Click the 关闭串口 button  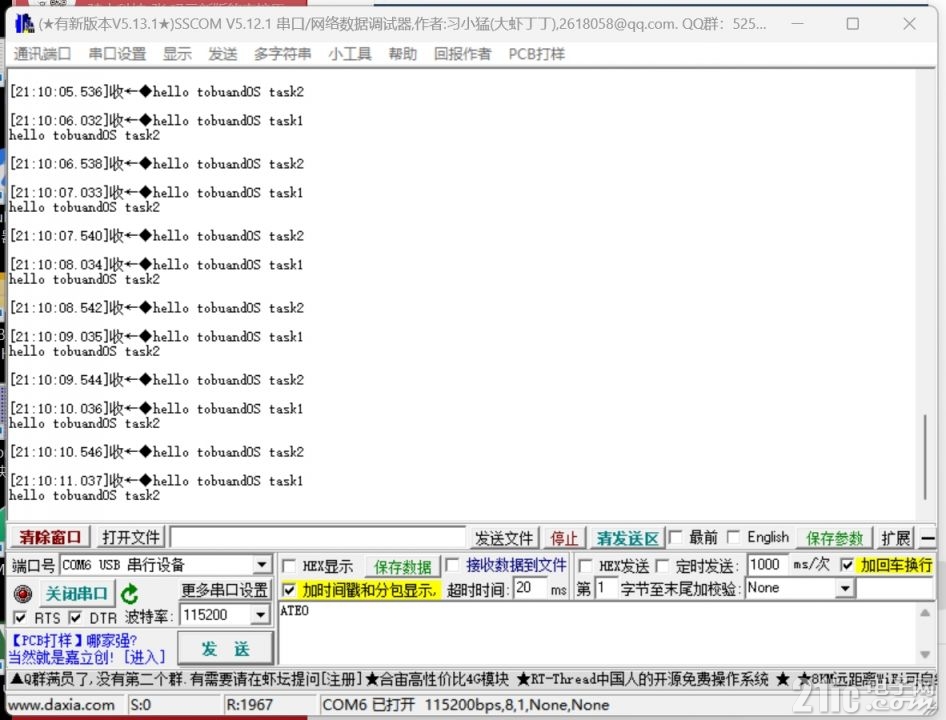[76, 594]
